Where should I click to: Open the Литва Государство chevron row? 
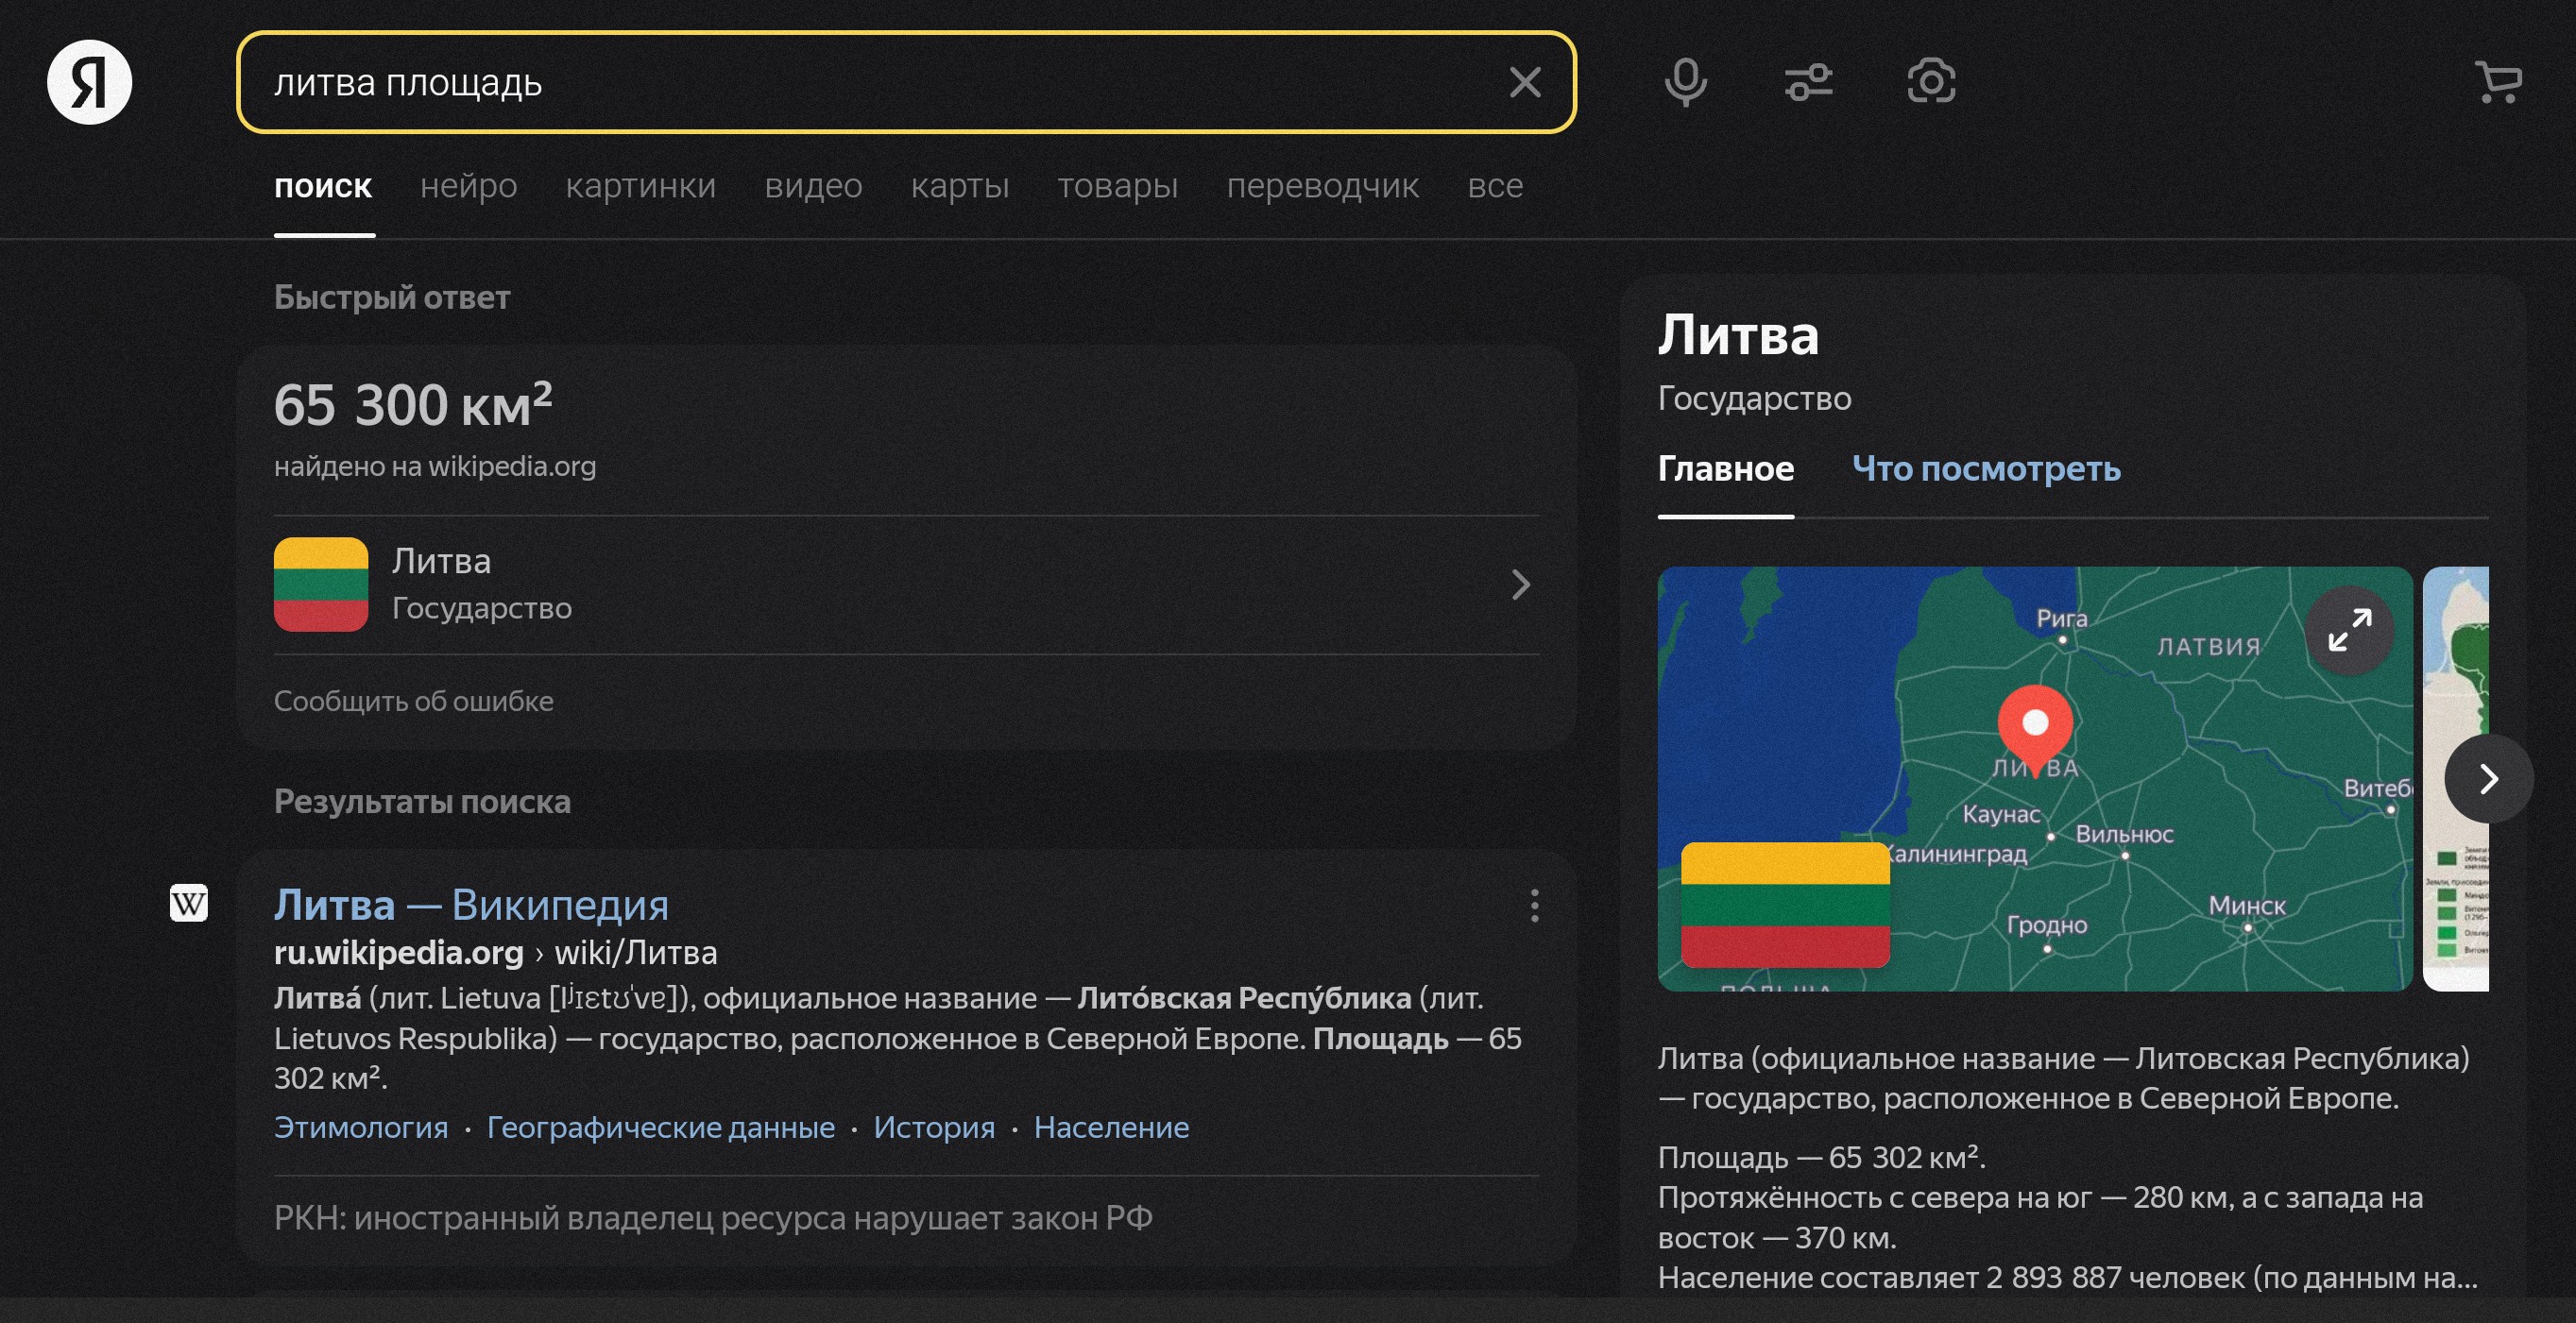tap(906, 584)
